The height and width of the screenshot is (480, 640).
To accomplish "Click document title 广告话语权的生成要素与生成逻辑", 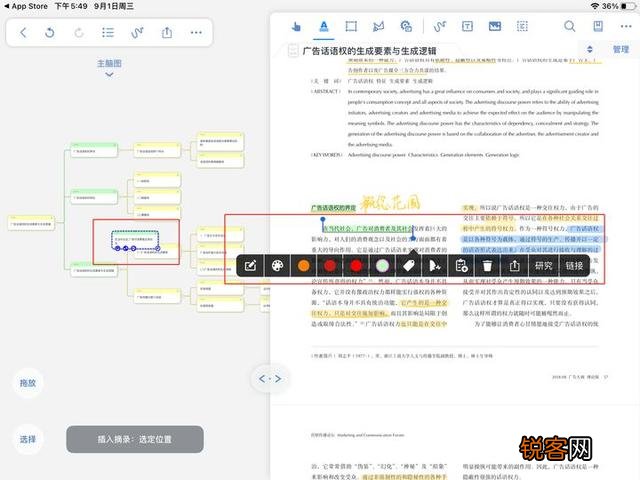I will pyautogui.click(x=369, y=51).
